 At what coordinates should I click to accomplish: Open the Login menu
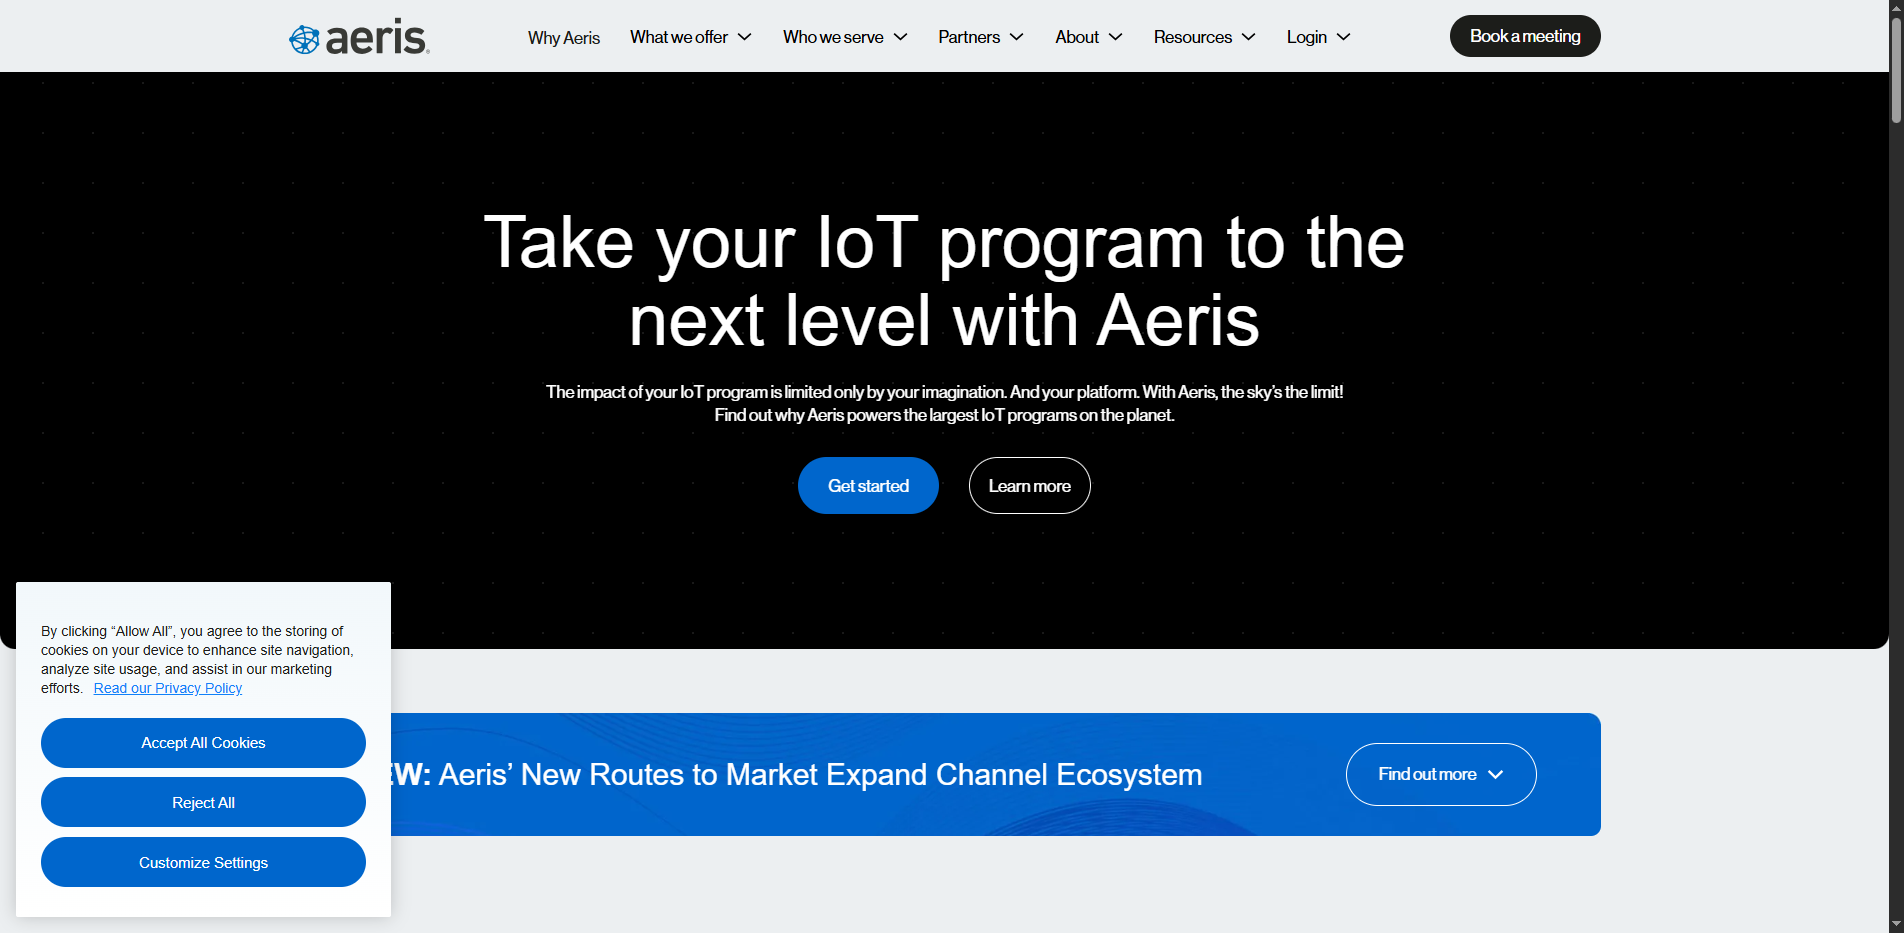(1307, 37)
